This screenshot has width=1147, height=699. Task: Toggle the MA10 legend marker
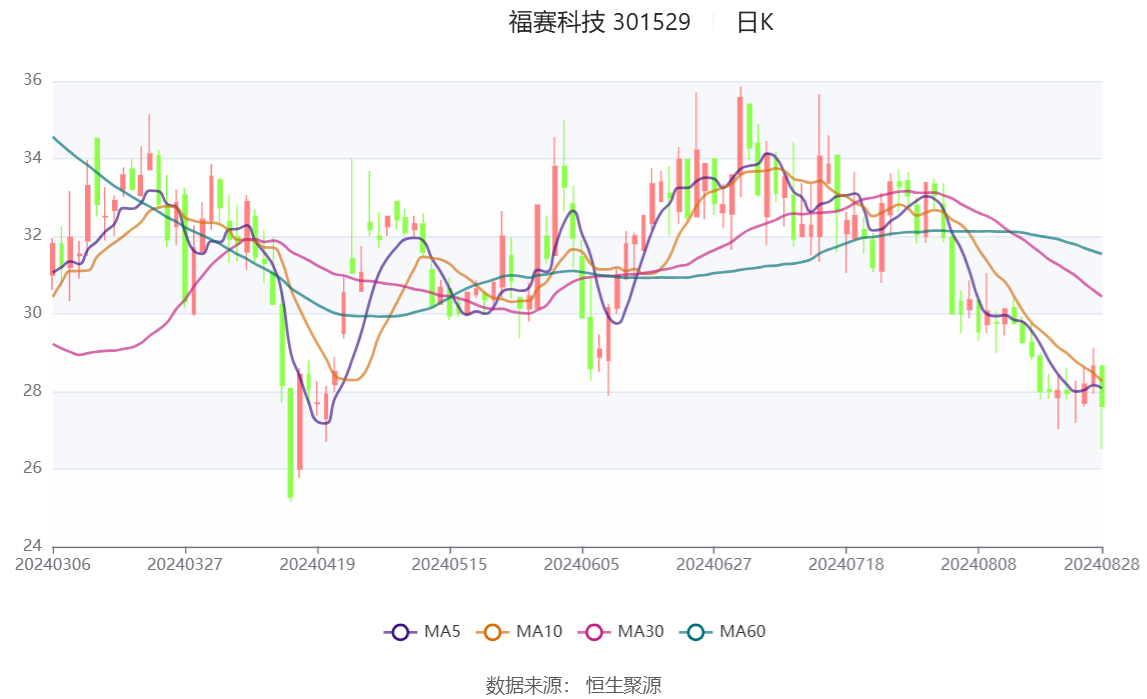tap(492, 632)
